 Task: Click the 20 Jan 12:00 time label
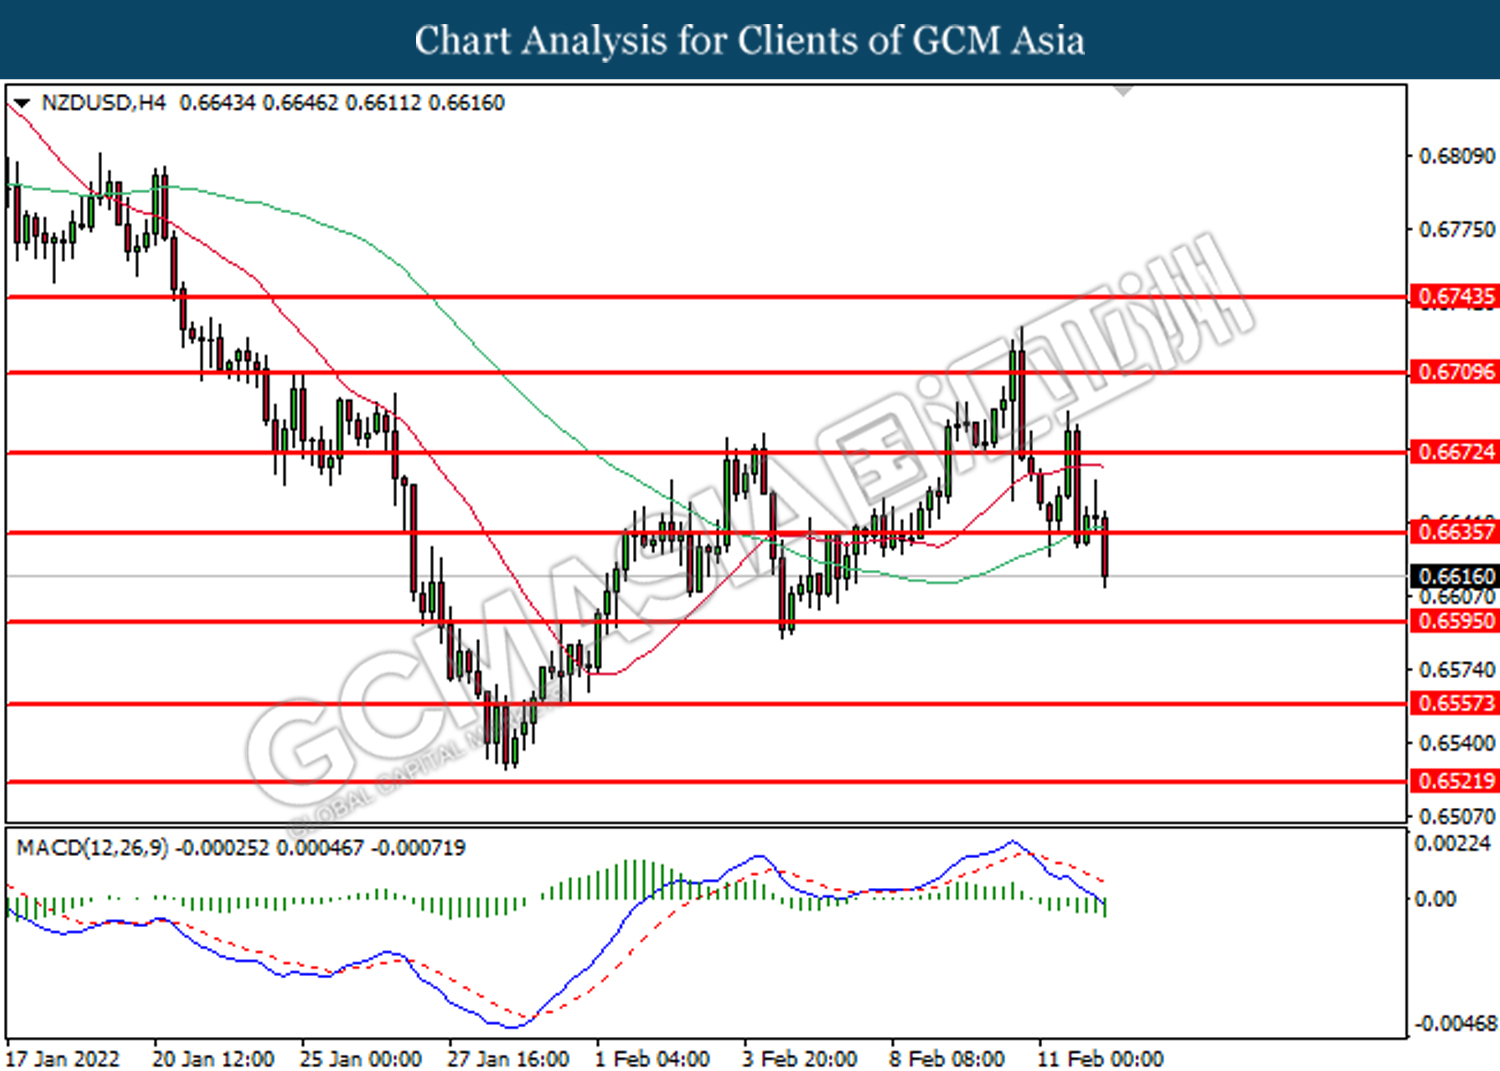pos(213,1059)
